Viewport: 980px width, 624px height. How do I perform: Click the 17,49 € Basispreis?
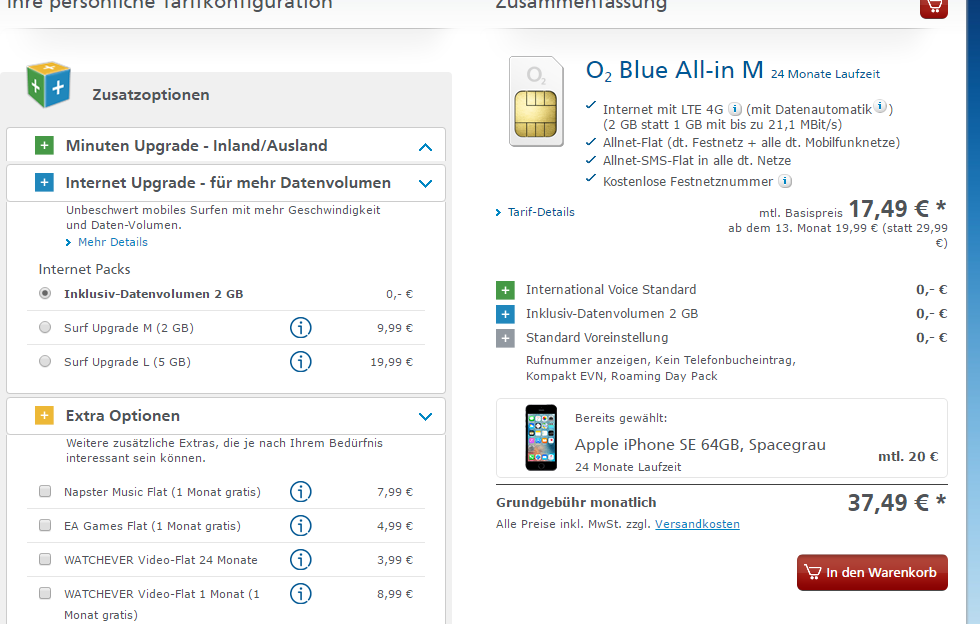(897, 208)
